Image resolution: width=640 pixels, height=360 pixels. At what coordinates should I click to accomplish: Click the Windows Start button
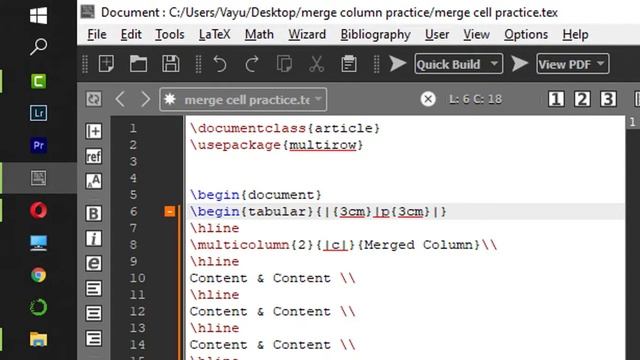click(38, 16)
